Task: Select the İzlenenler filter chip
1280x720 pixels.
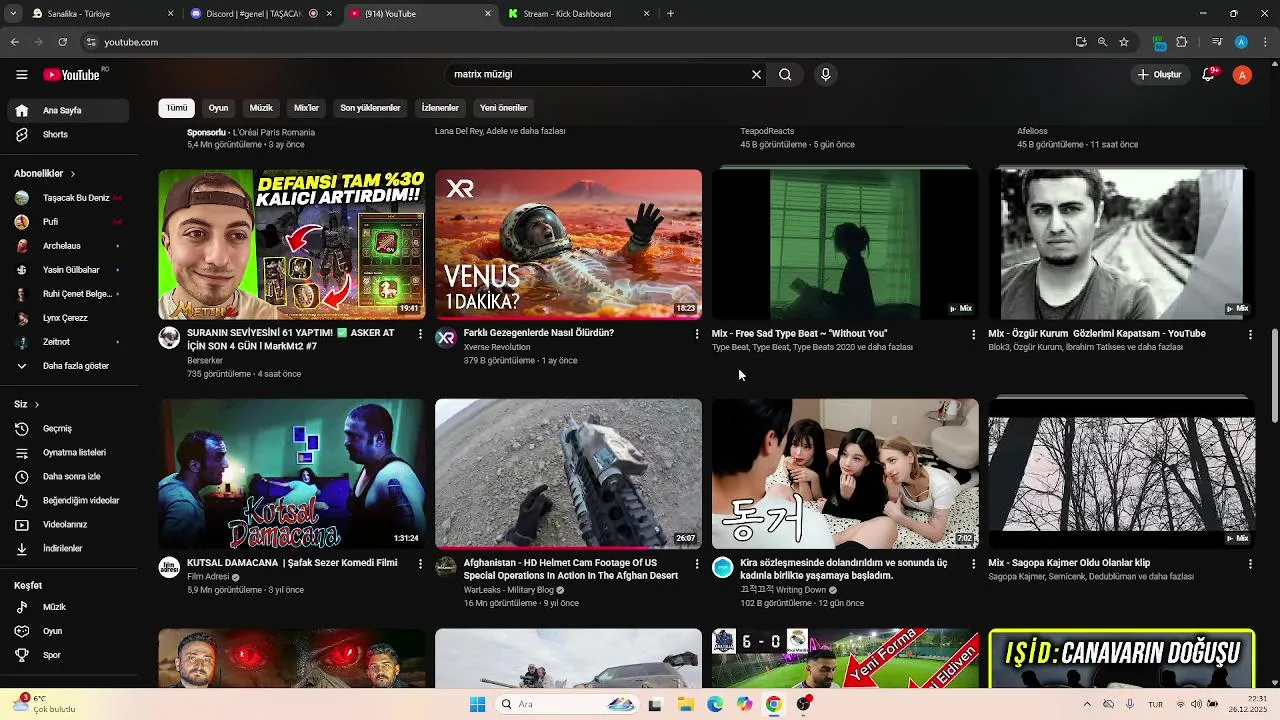Action: pos(440,108)
